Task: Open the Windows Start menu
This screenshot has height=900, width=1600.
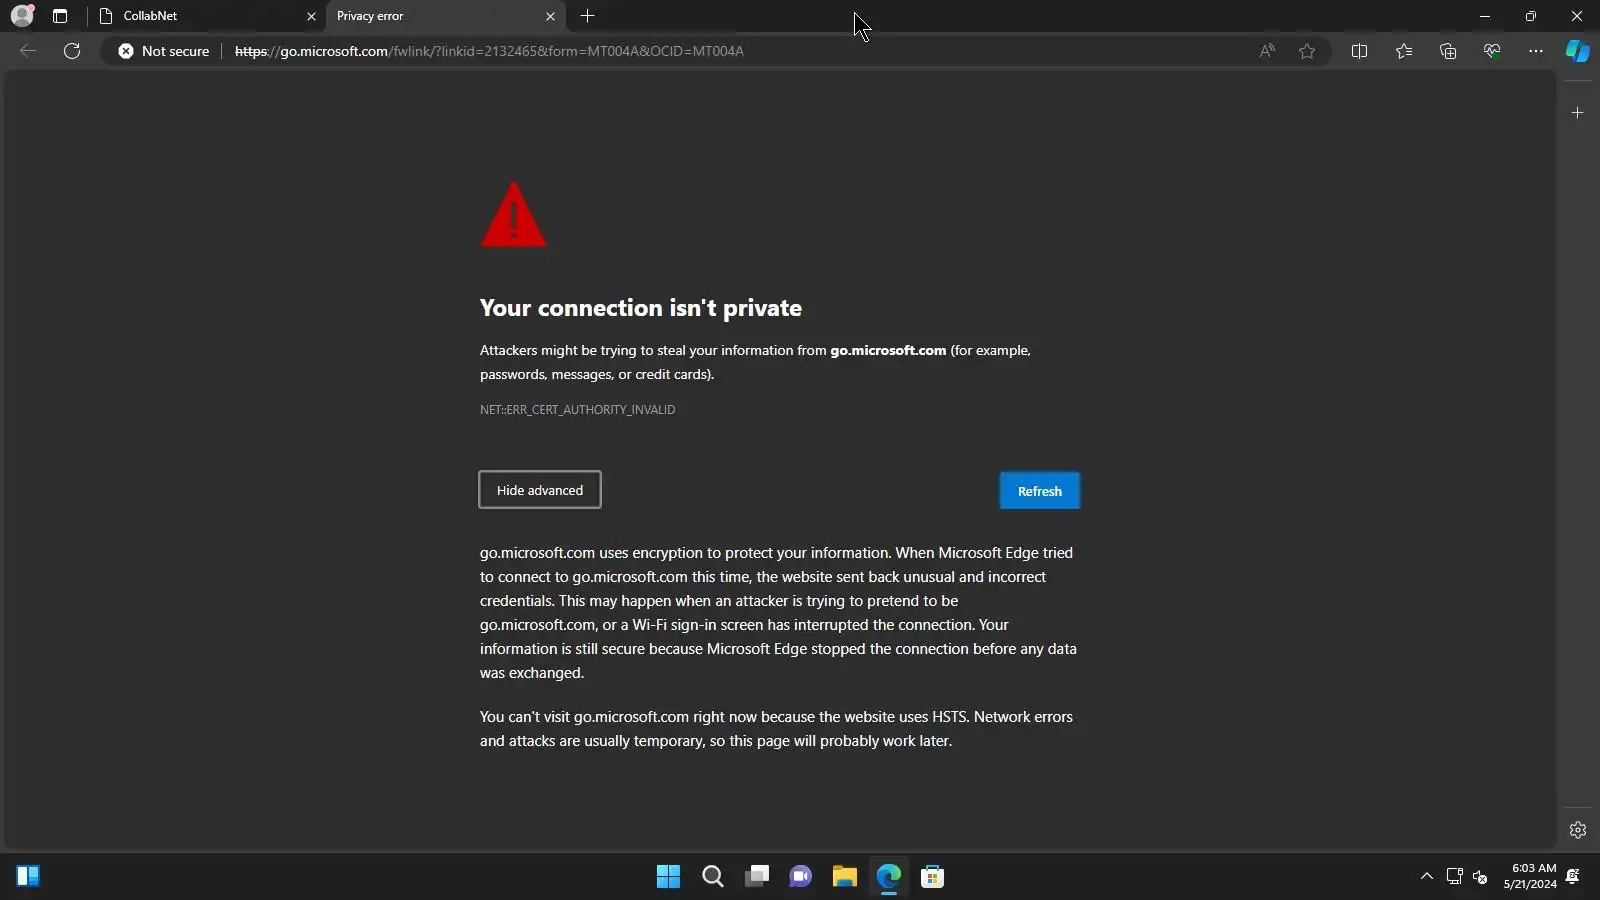Action: [668, 877]
